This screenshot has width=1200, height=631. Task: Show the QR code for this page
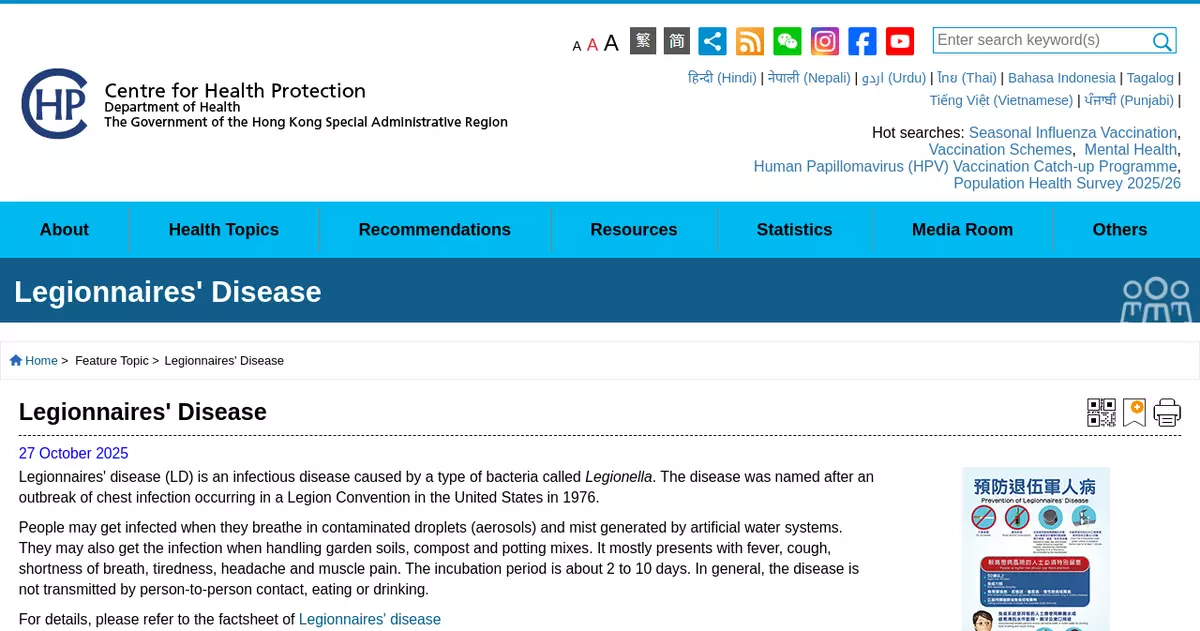[1101, 412]
